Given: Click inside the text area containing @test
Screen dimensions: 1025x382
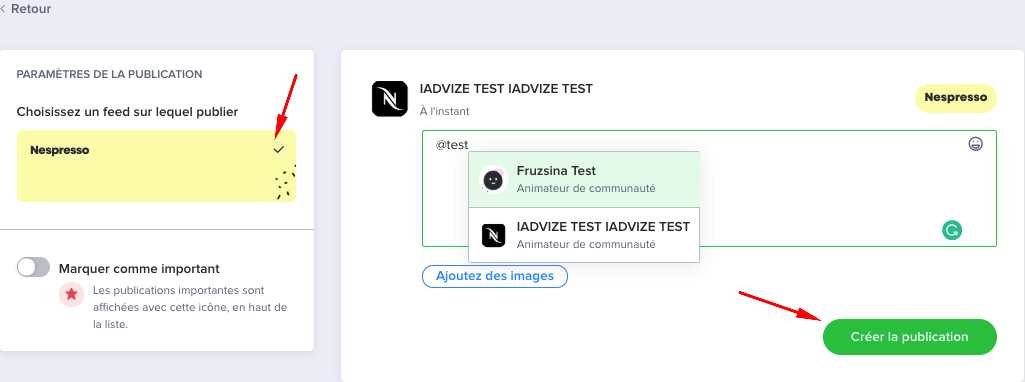Looking at the screenshot, I should coord(709,188).
